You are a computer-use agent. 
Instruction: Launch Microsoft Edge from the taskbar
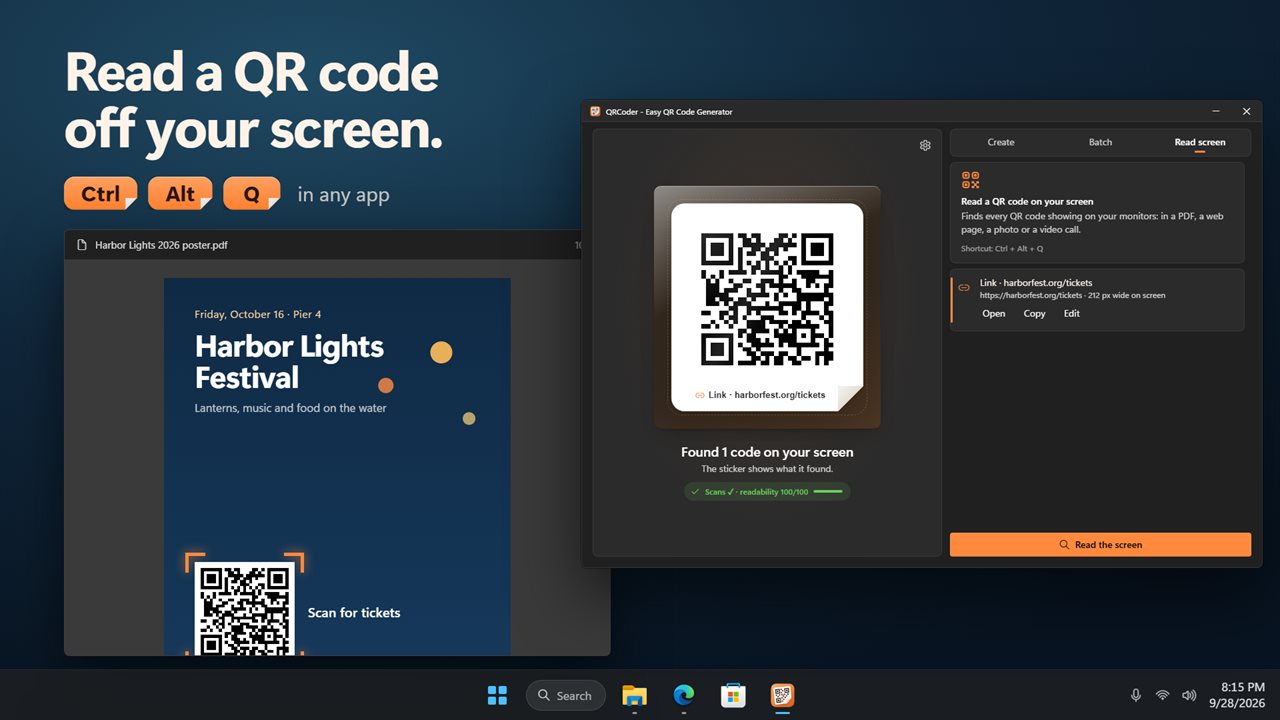(x=684, y=695)
